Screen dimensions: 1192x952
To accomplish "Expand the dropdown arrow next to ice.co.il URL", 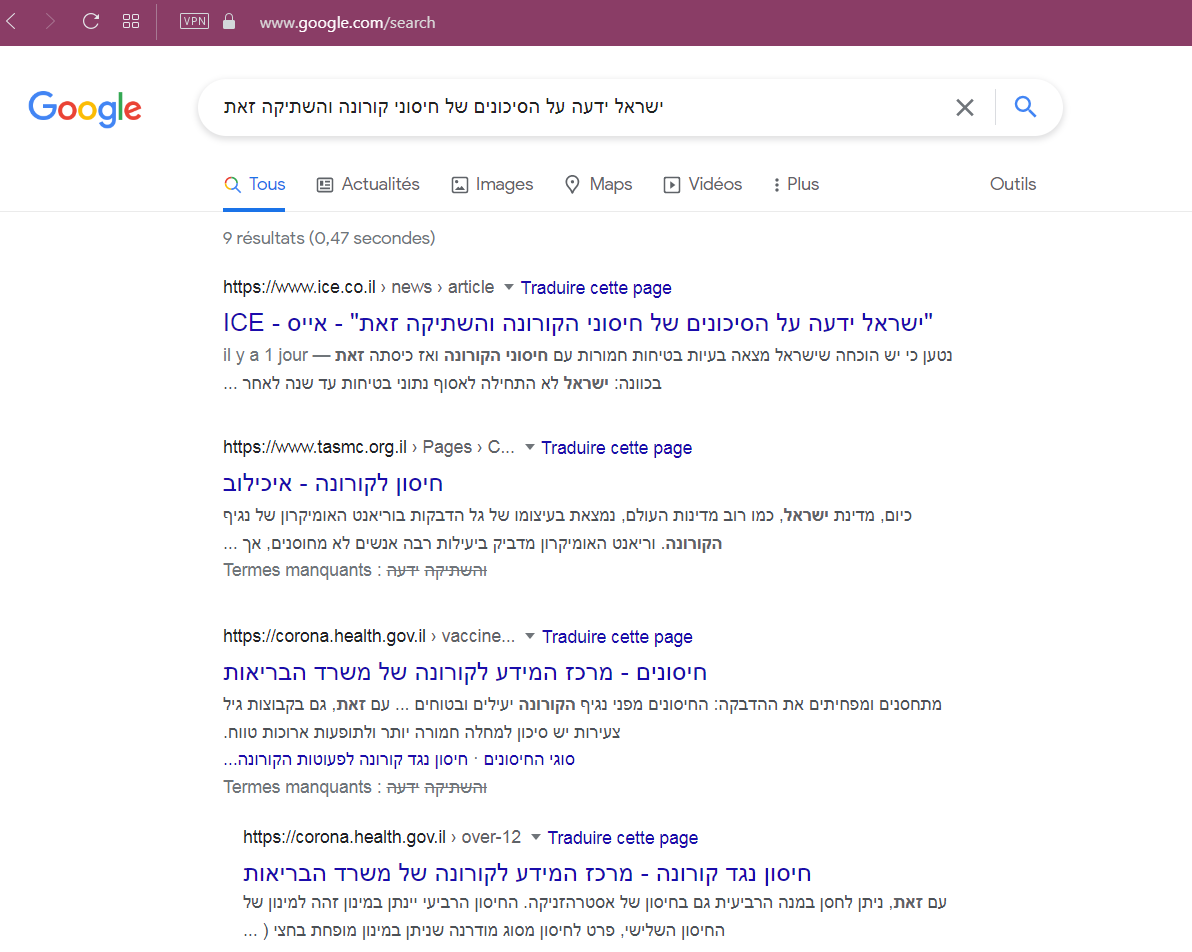I will 509,287.
